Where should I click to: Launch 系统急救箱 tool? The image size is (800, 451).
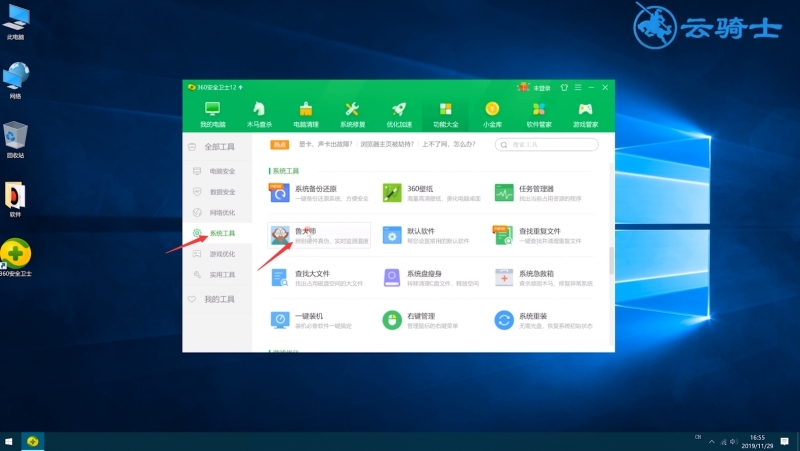(543, 278)
